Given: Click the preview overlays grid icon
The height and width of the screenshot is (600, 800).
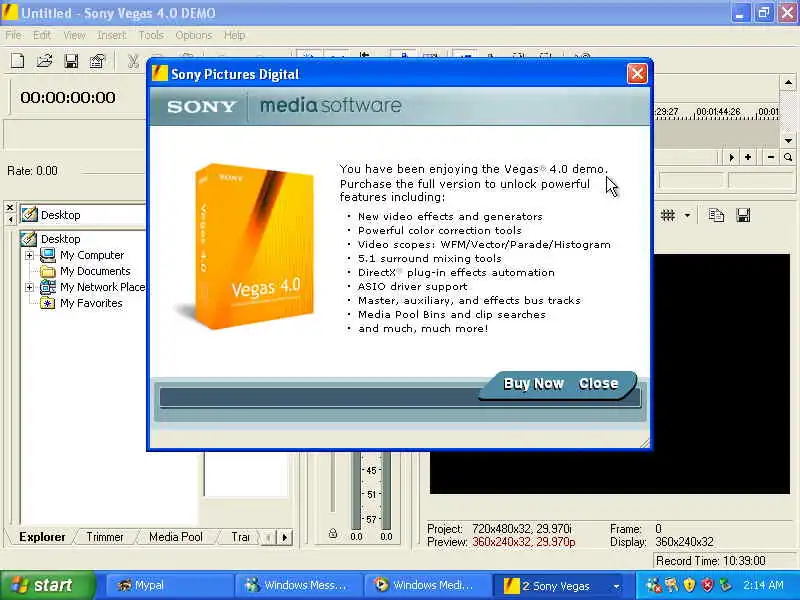Looking at the screenshot, I should (668, 215).
